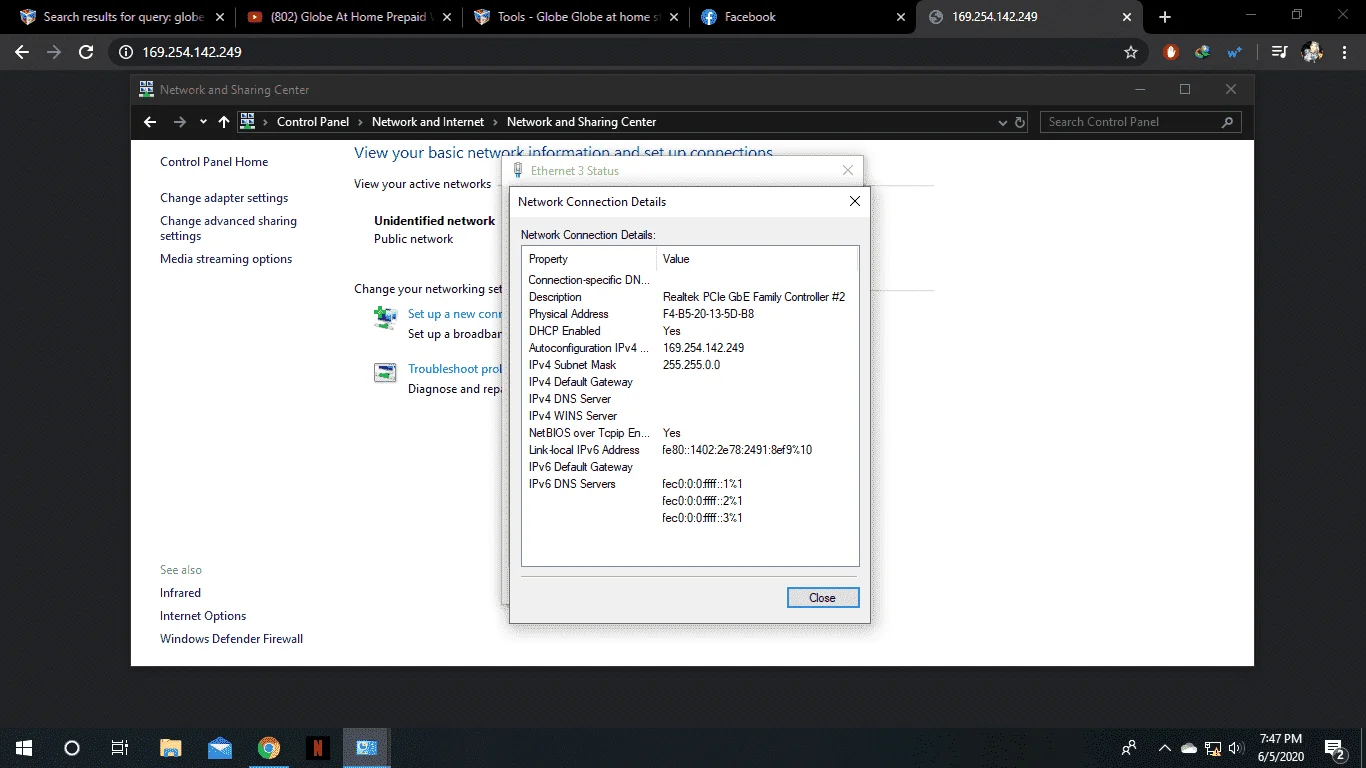Viewport: 1366px width, 768px height.
Task: Open Windows Defender Firewall link
Action: coord(231,639)
